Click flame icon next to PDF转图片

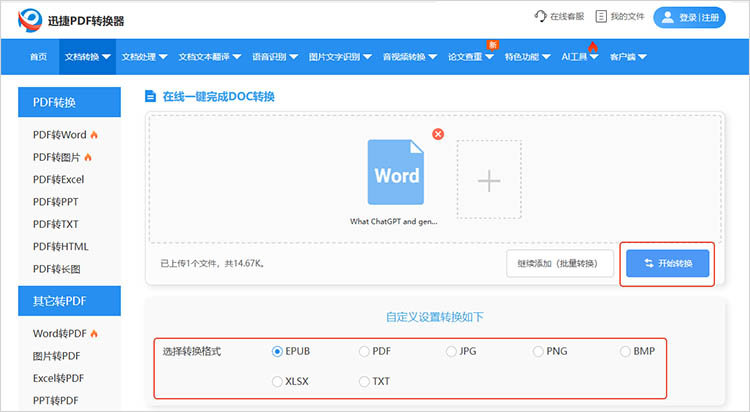coord(88,157)
